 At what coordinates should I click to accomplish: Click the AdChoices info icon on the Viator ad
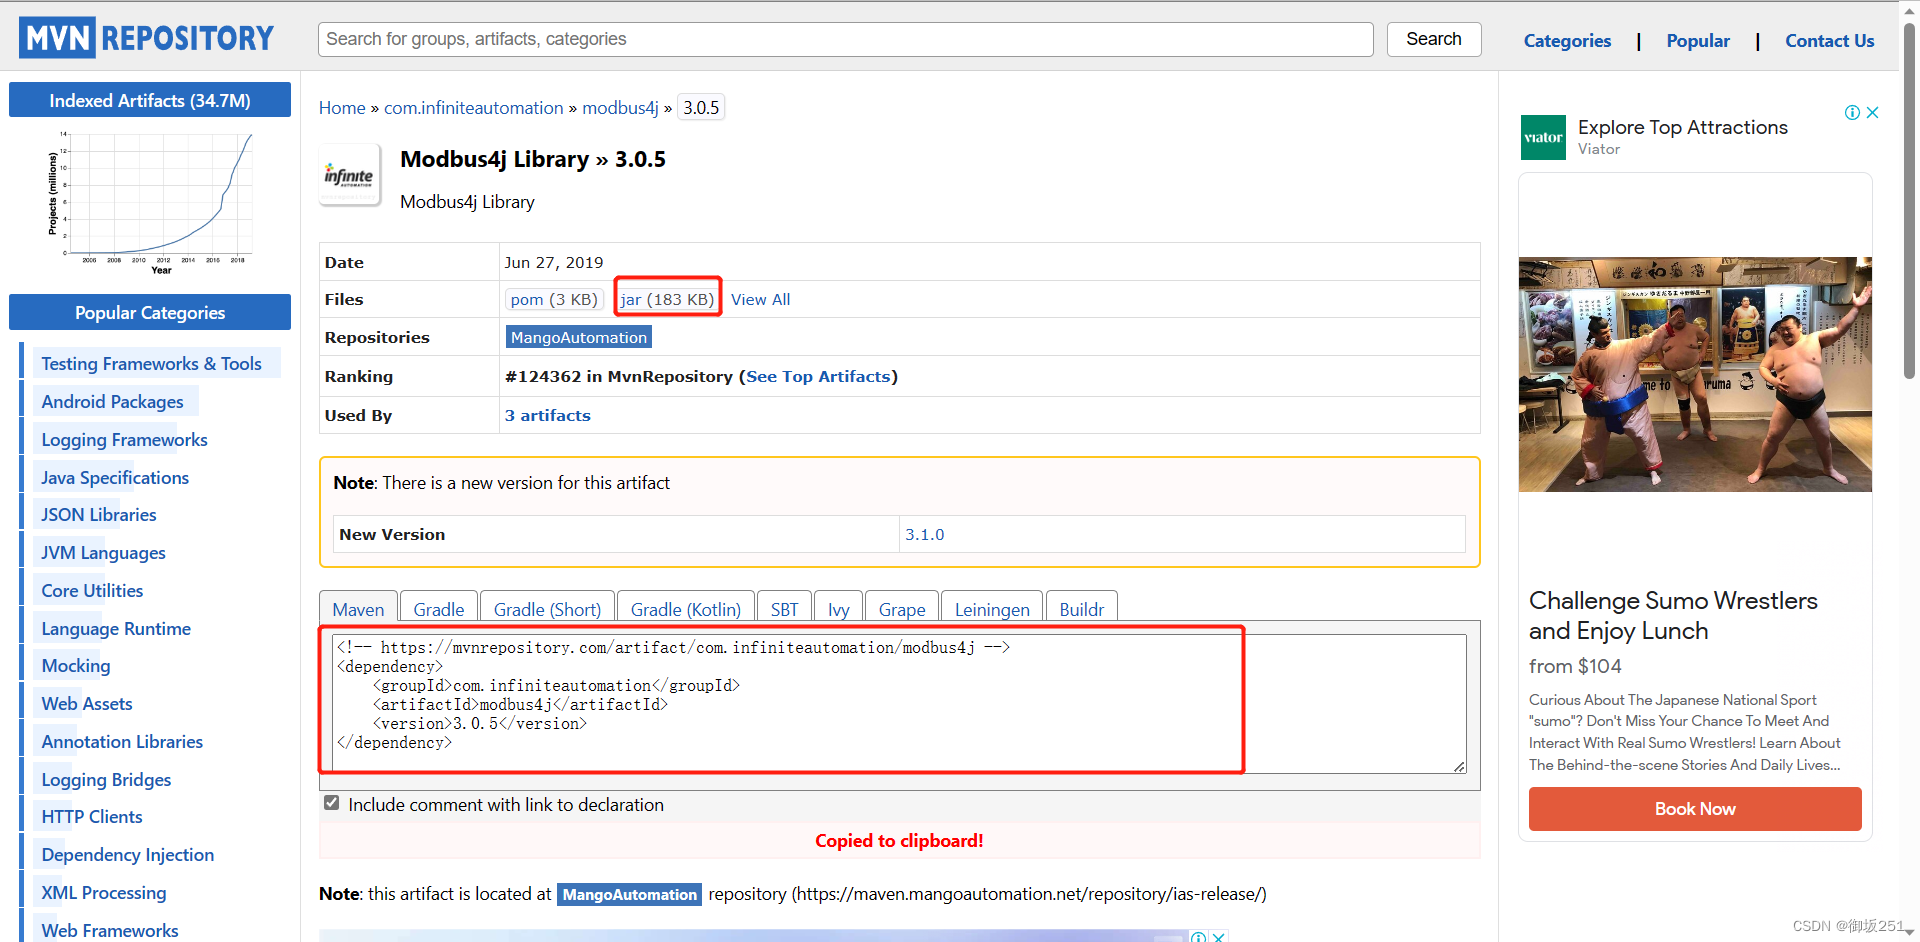(x=1852, y=112)
